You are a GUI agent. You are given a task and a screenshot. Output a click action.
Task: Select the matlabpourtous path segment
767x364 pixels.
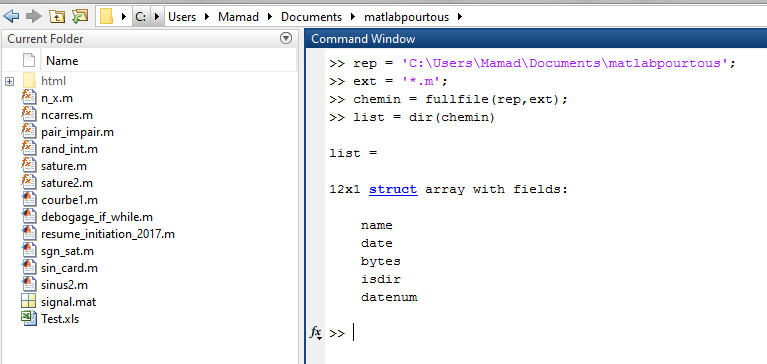(406, 17)
